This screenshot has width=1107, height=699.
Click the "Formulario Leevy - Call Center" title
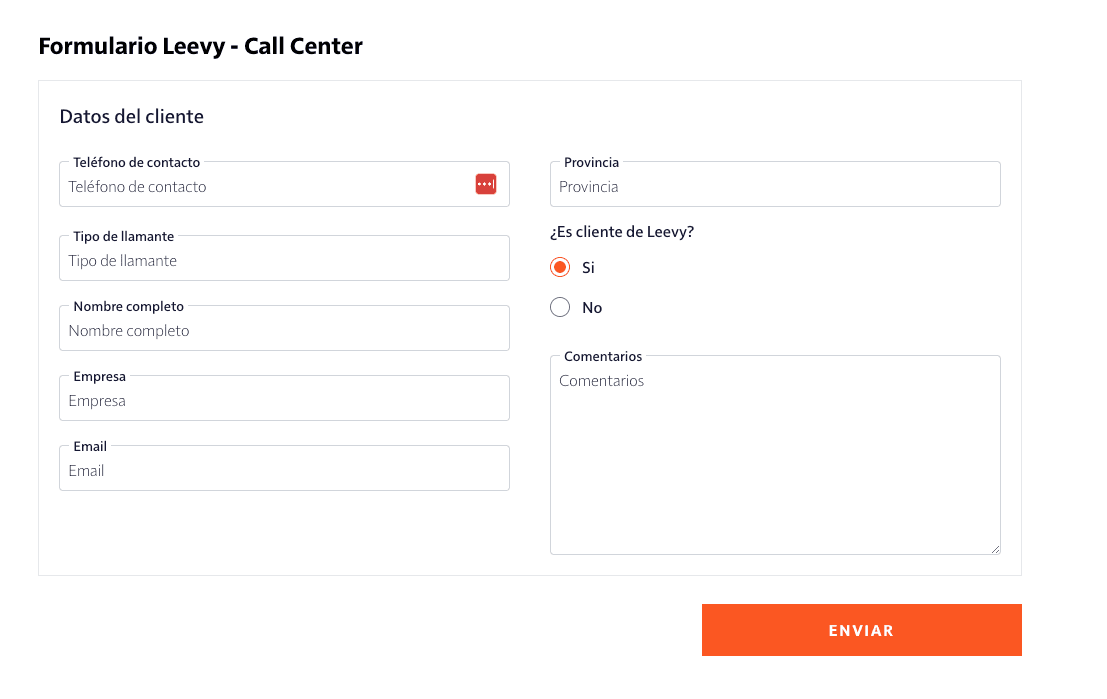point(200,46)
